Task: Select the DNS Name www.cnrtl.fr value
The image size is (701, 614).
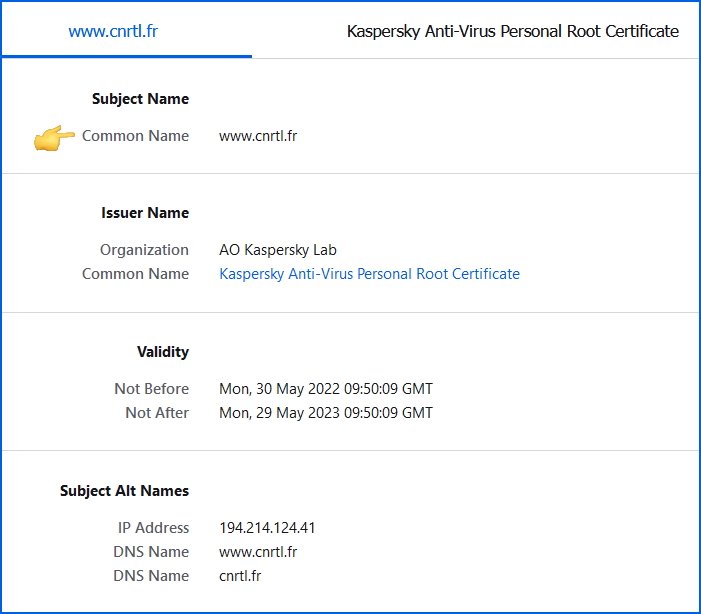Action: (x=258, y=552)
